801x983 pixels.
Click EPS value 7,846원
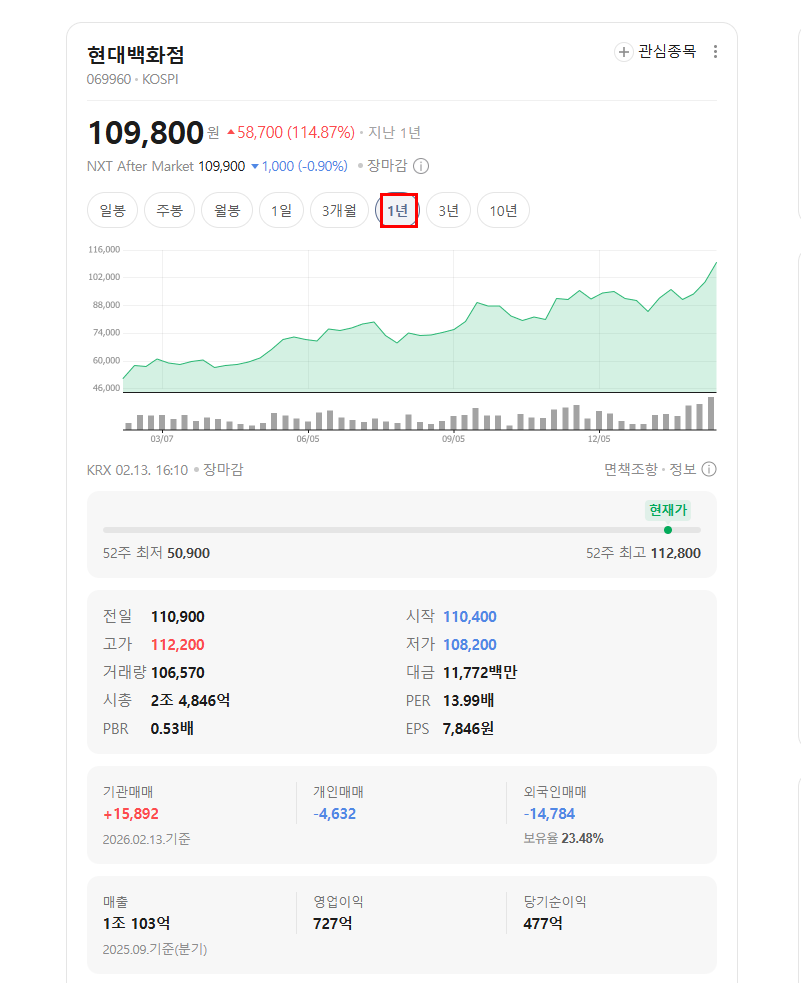pos(468,728)
